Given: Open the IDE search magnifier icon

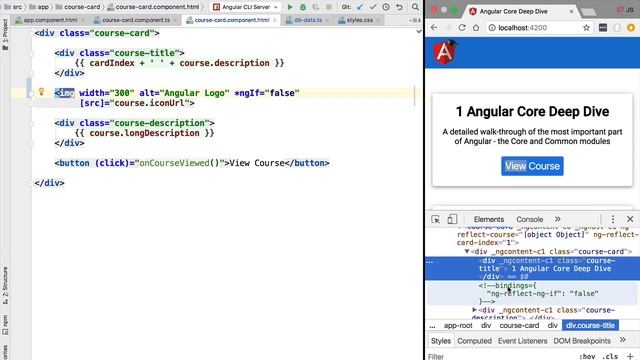Looking at the screenshot, I should point(415,7).
